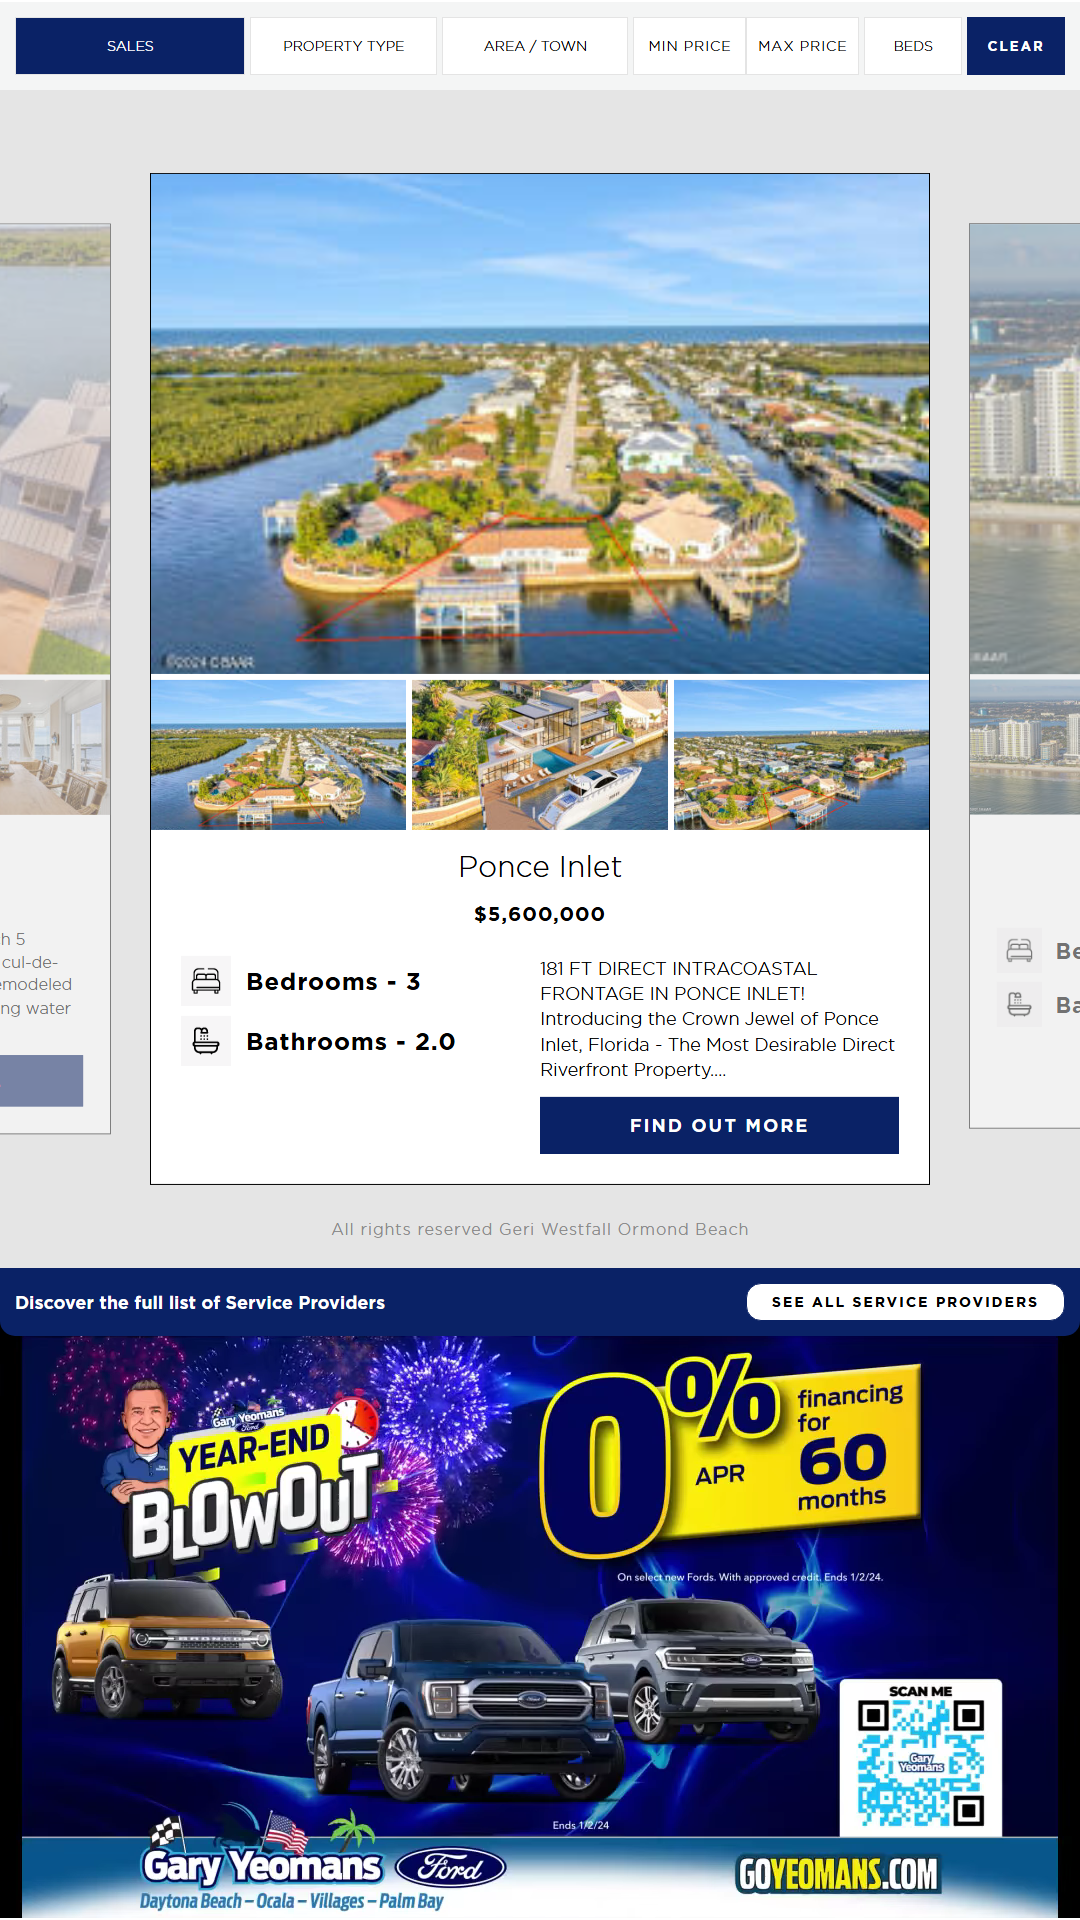The image size is (1080, 1920).
Task: Click the Ponce Inlet listing title
Action: pyautogui.click(x=540, y=866)
